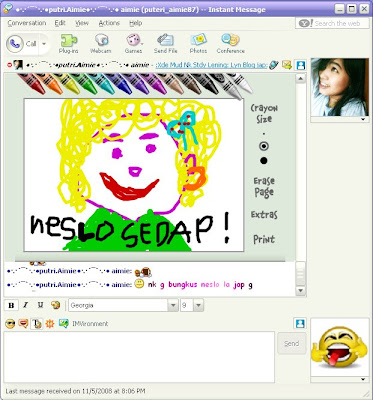The image size is (373, 400).
Task: Toggle Italic formatting
Action: (25, 305)
